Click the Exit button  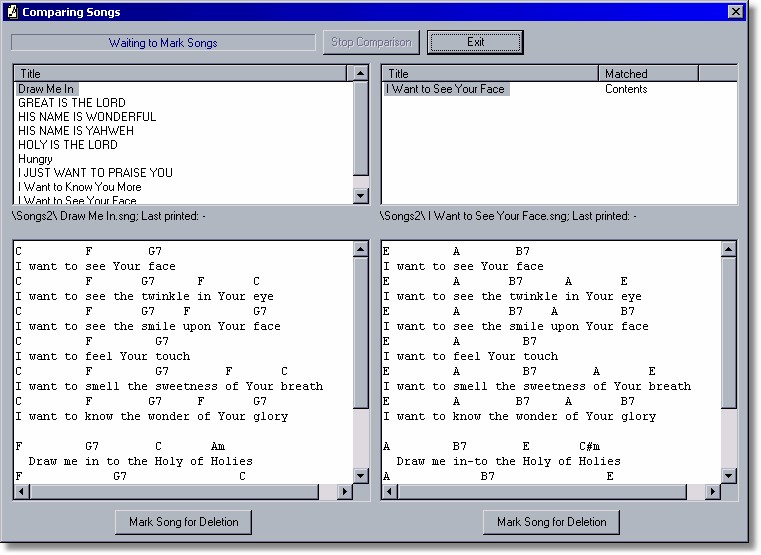coord(475,42)
